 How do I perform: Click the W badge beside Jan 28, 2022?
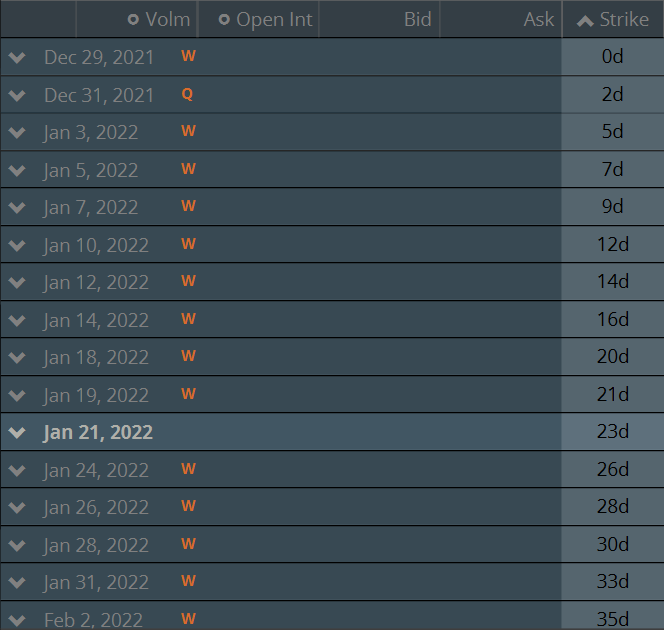188,545
